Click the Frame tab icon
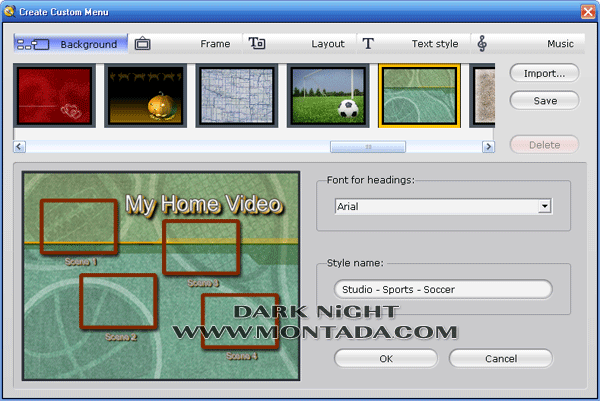The image size is (600, 401). (143, 44)
